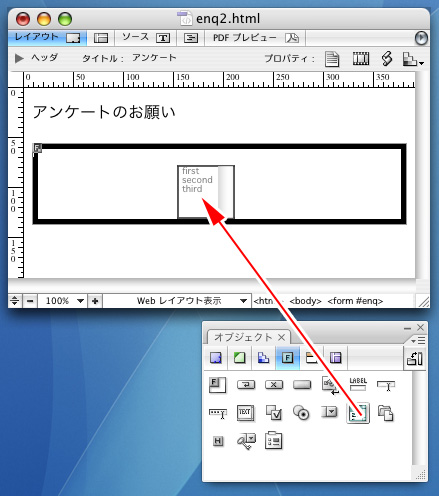The image size is (439, 496).
Task: Pick the Checkbox form object icon
Action: pyautogui.click(x=274, y=413)
